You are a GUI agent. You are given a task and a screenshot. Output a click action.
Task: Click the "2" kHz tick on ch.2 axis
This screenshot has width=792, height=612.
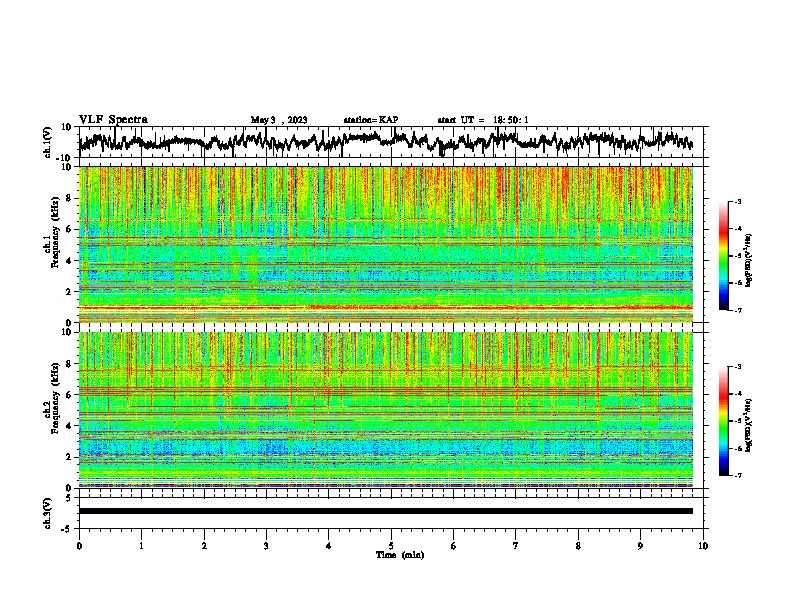tap(69, 457)
